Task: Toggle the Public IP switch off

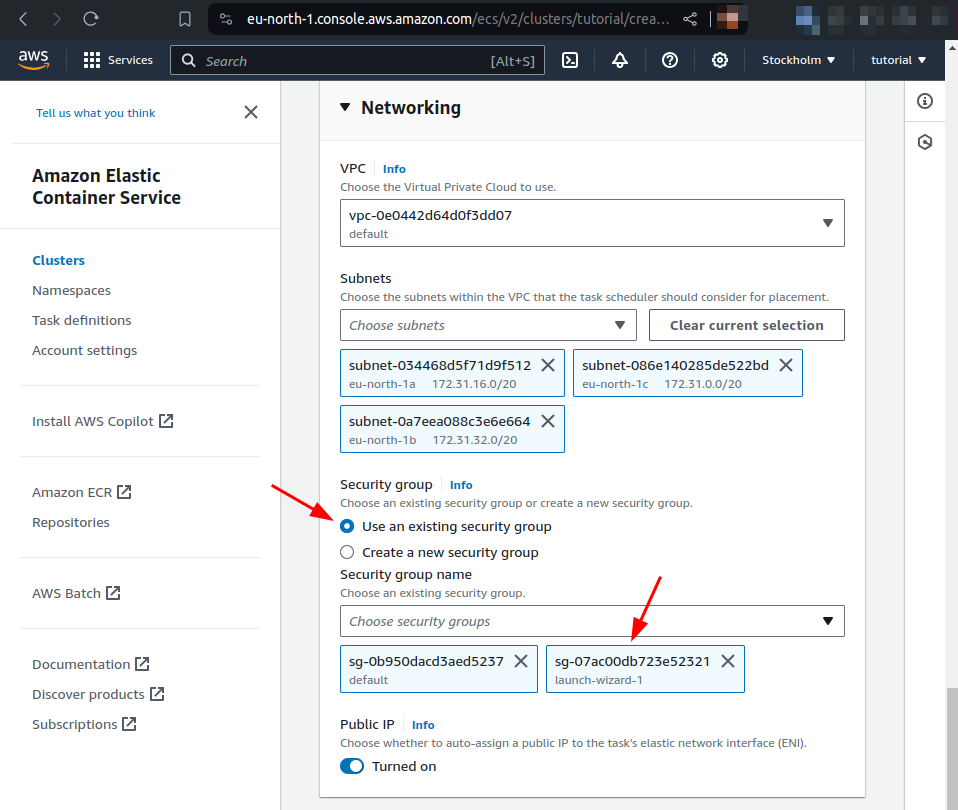Action: (x=352, y=766)
